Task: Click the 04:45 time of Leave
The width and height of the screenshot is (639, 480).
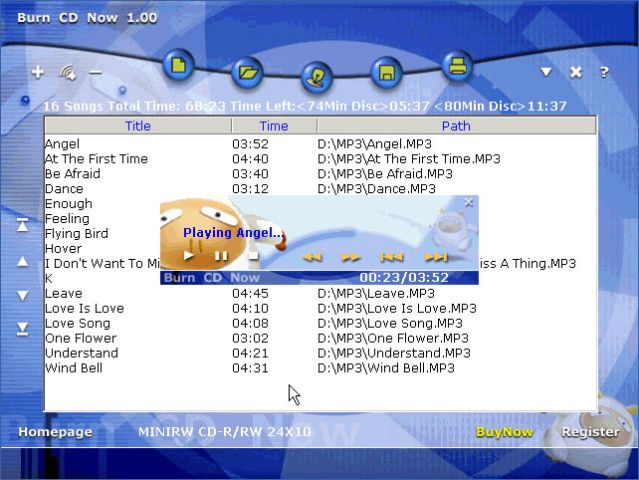Action: coord(250,294)
